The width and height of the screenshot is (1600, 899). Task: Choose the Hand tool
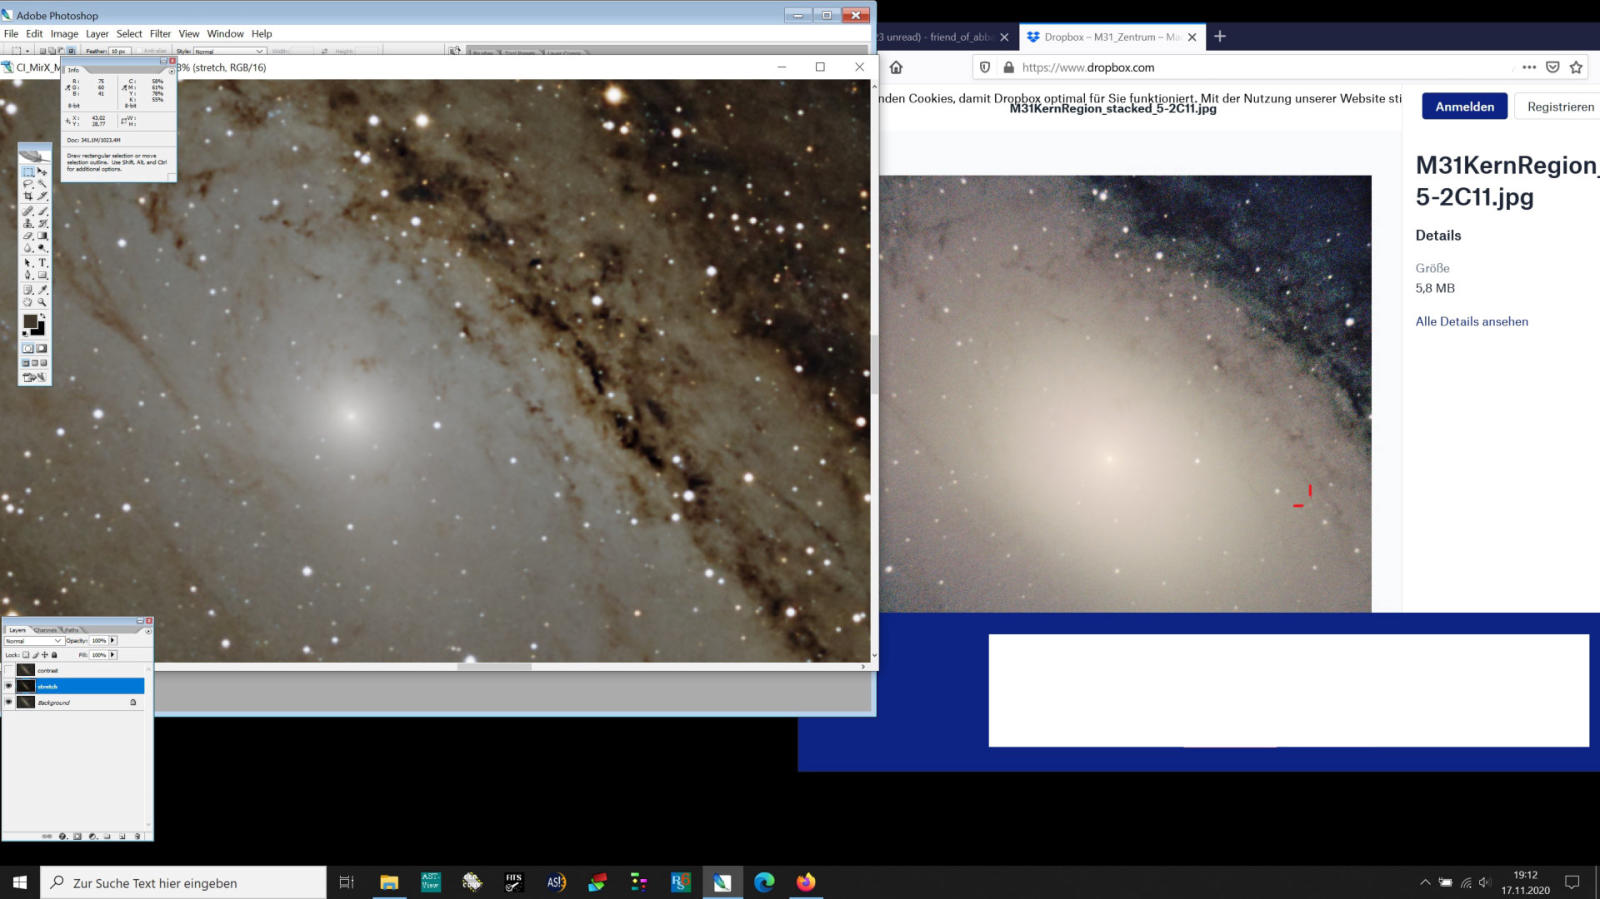[x=28, y=302]
